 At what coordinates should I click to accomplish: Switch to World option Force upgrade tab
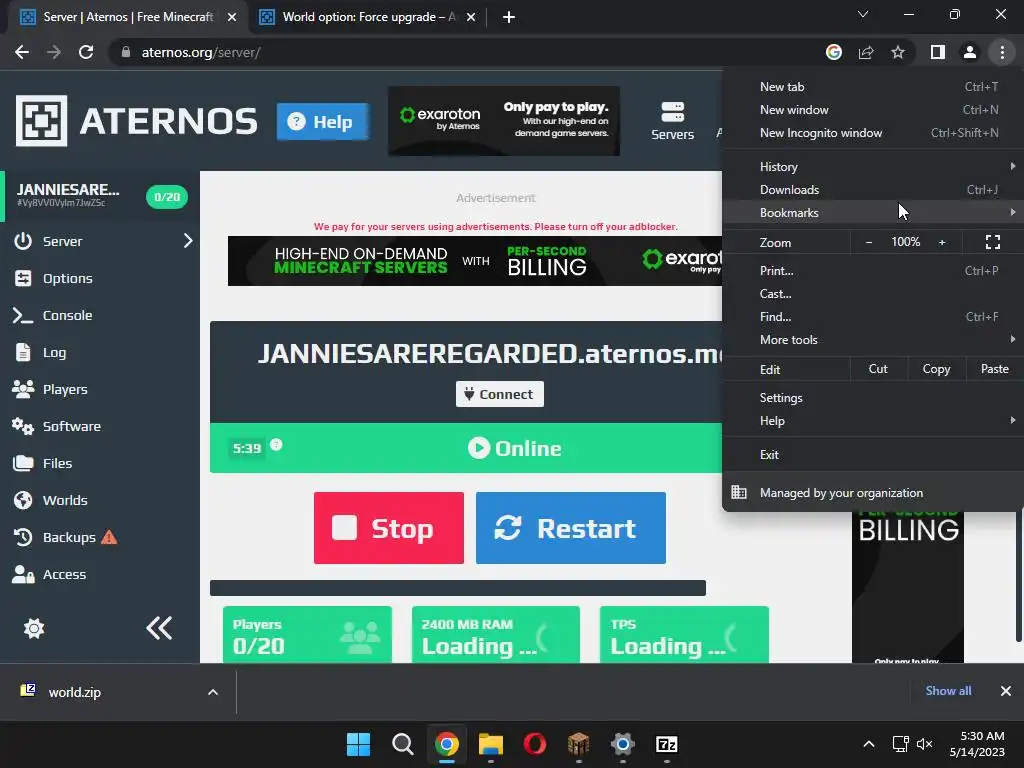click(x=367, y=17)
